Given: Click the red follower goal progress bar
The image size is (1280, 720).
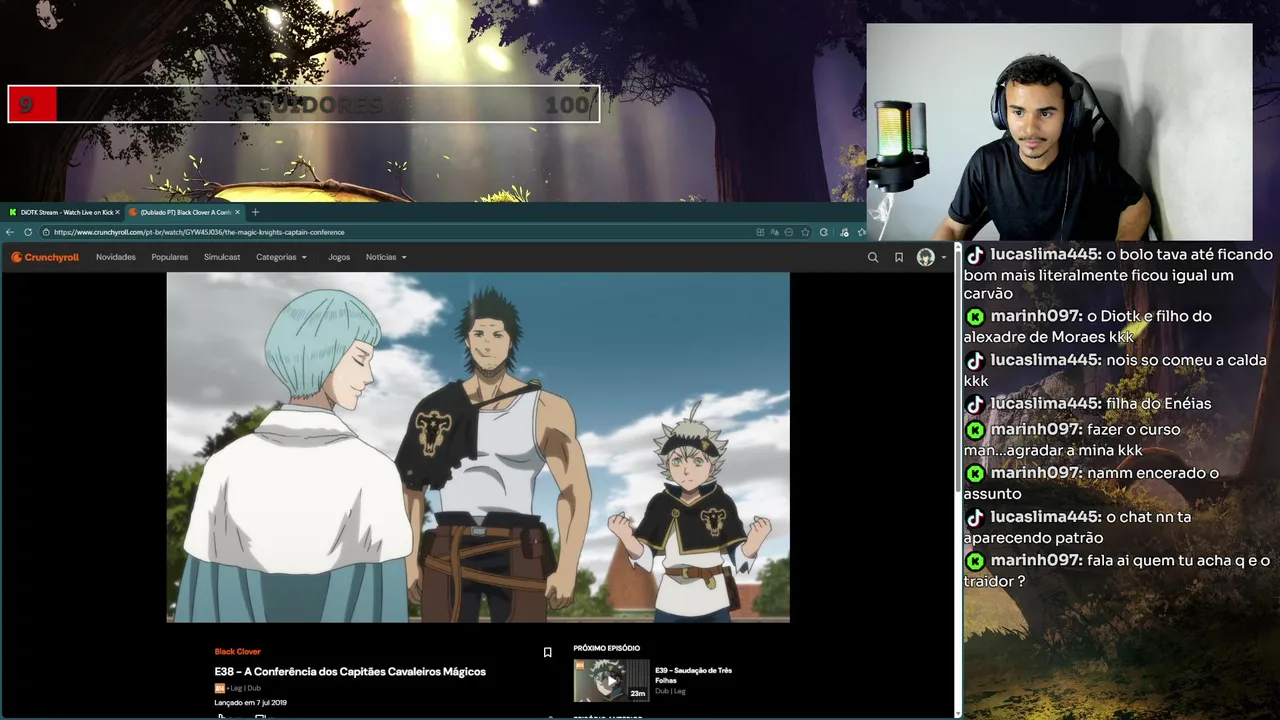Looking at the screenshot, I should (304, 104).
